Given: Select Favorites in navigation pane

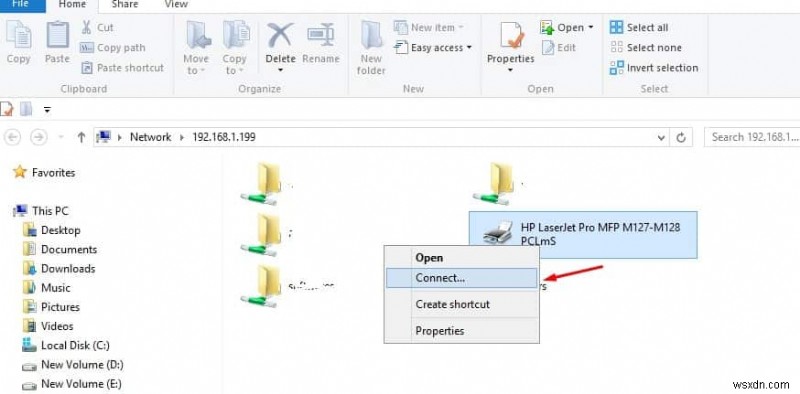Looking at the screenshot, I should coord(44,173).
